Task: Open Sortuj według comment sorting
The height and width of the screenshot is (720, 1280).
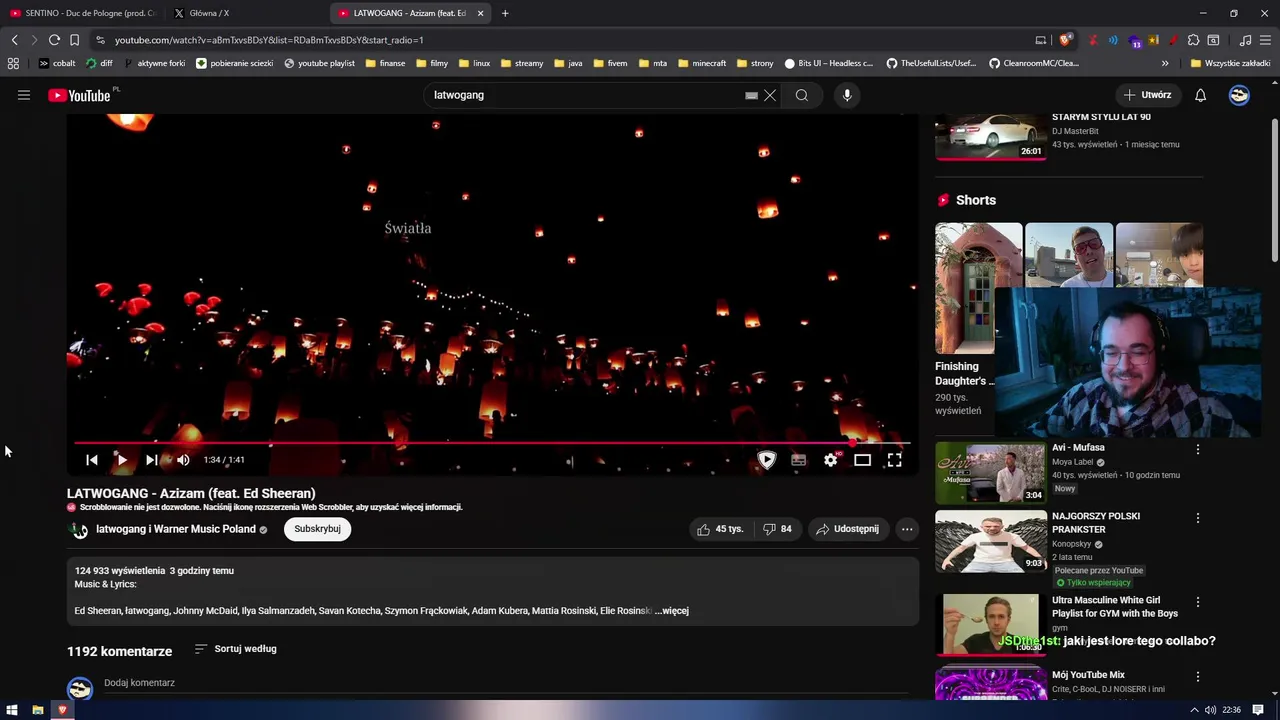Action: pos(236,649)
